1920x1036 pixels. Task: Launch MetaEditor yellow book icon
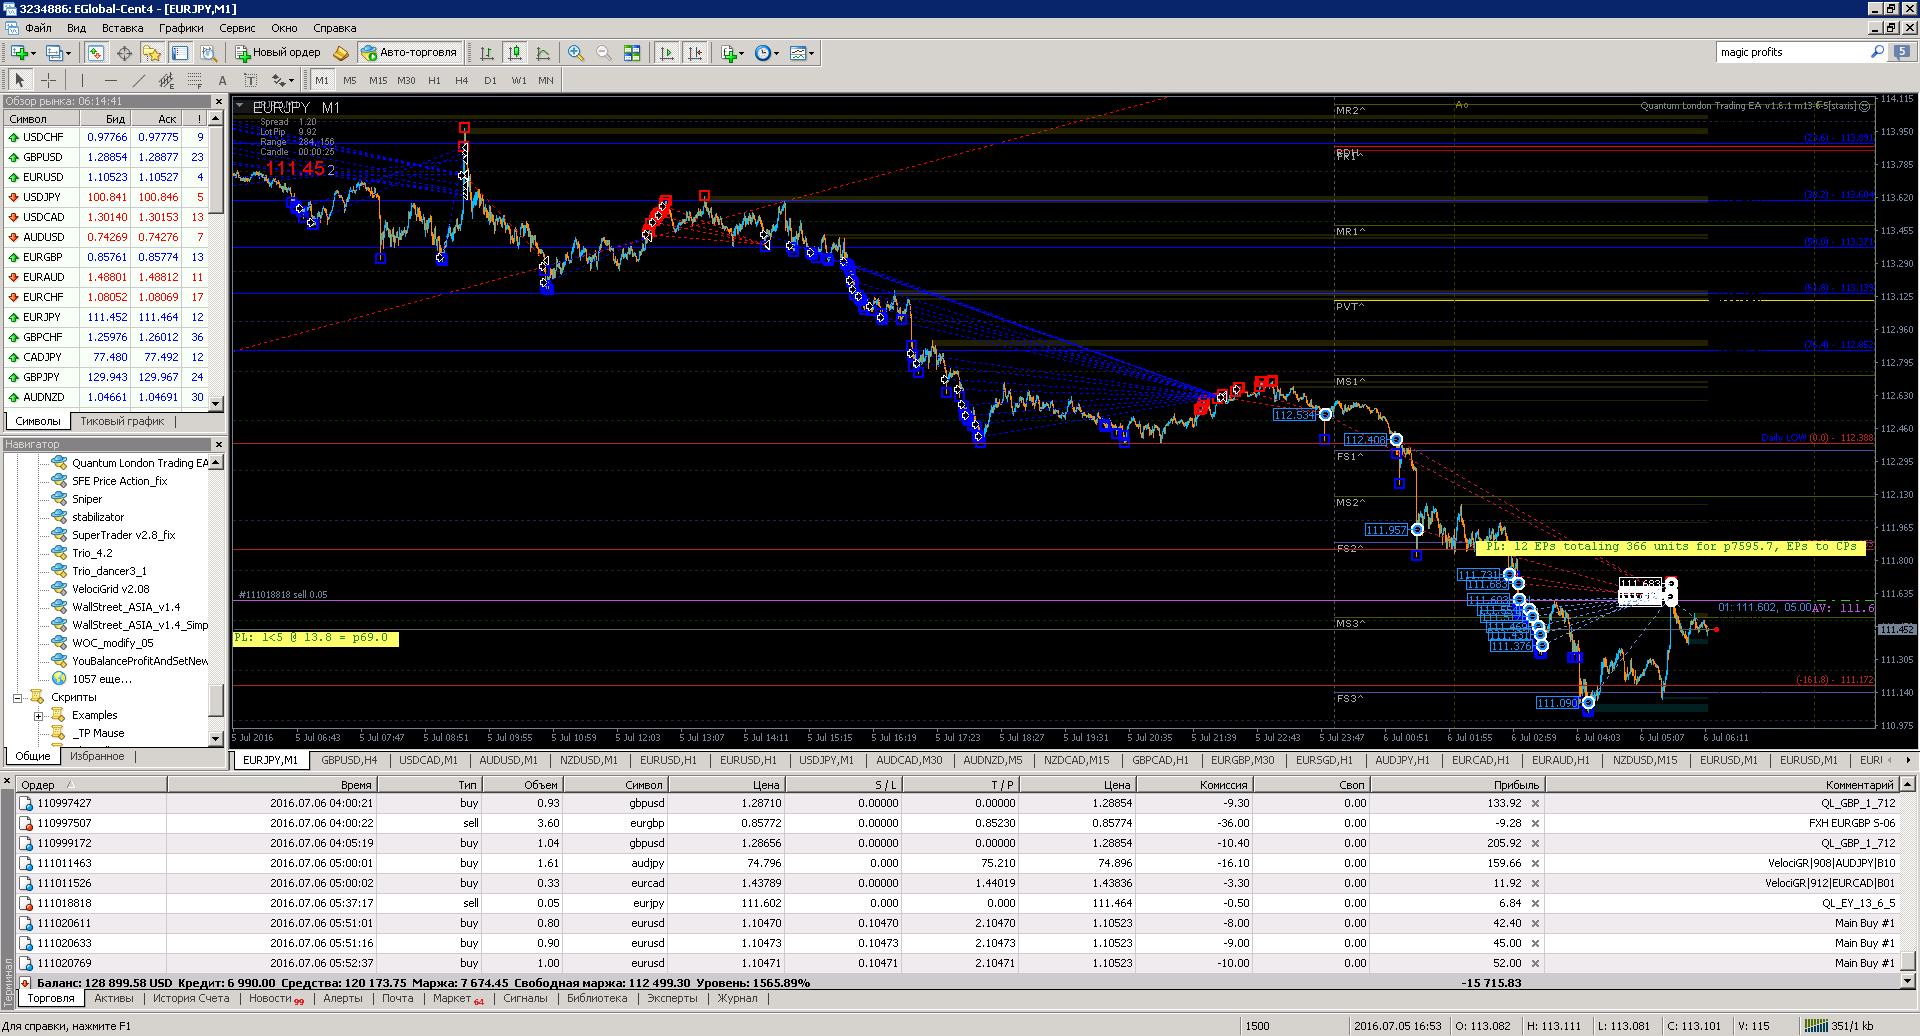pos(341,53)
